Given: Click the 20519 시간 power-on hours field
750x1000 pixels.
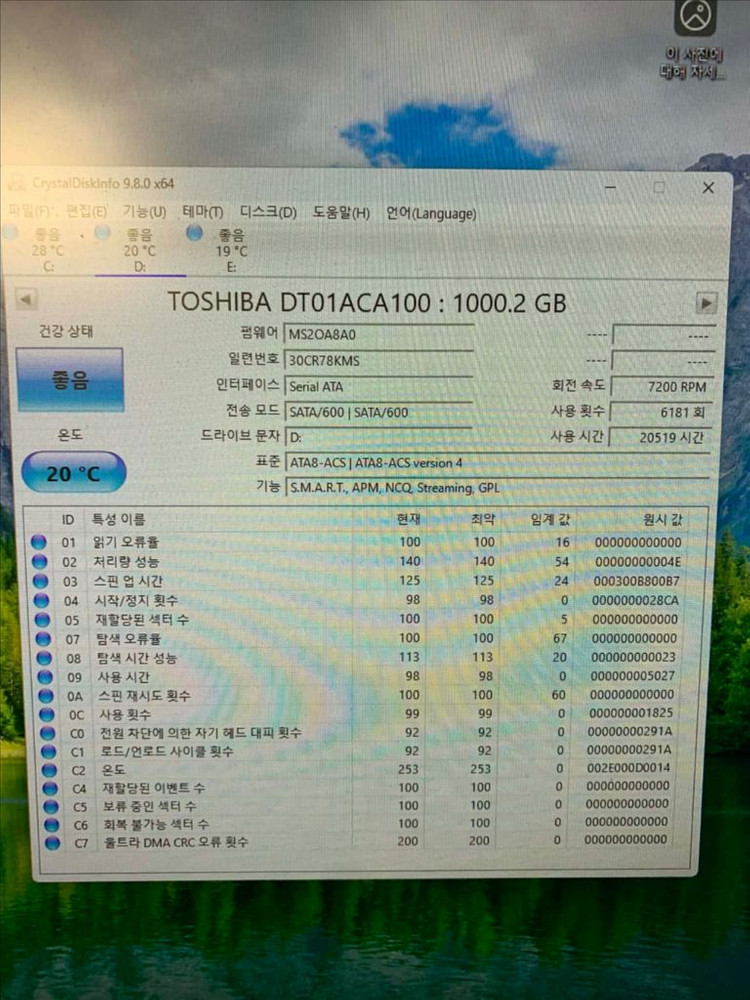Looking at the screenshot, I should coord(659,438).
